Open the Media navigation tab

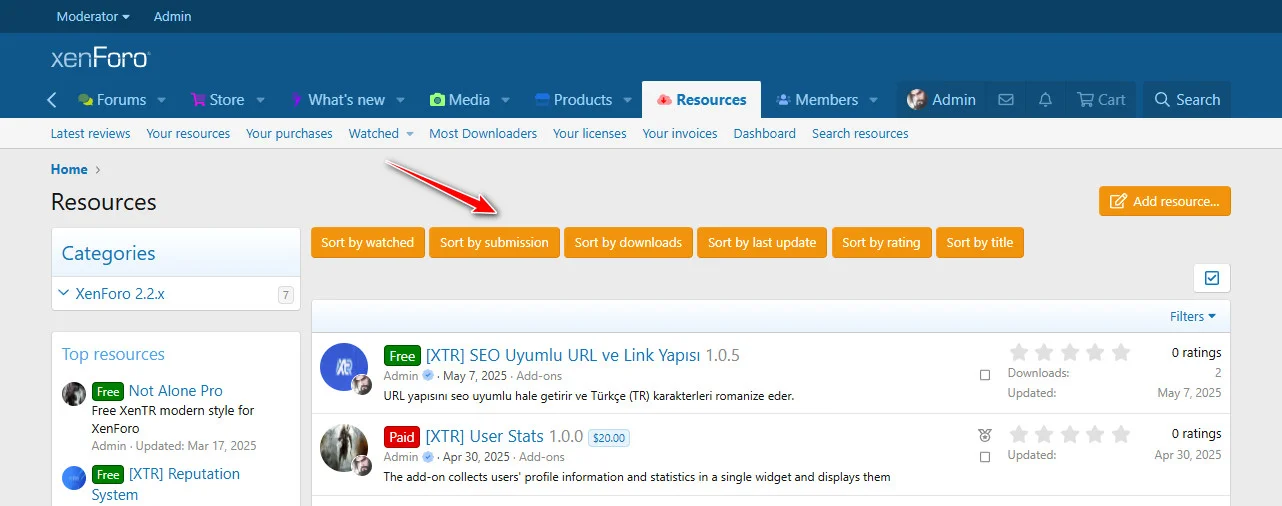[460, 100]
